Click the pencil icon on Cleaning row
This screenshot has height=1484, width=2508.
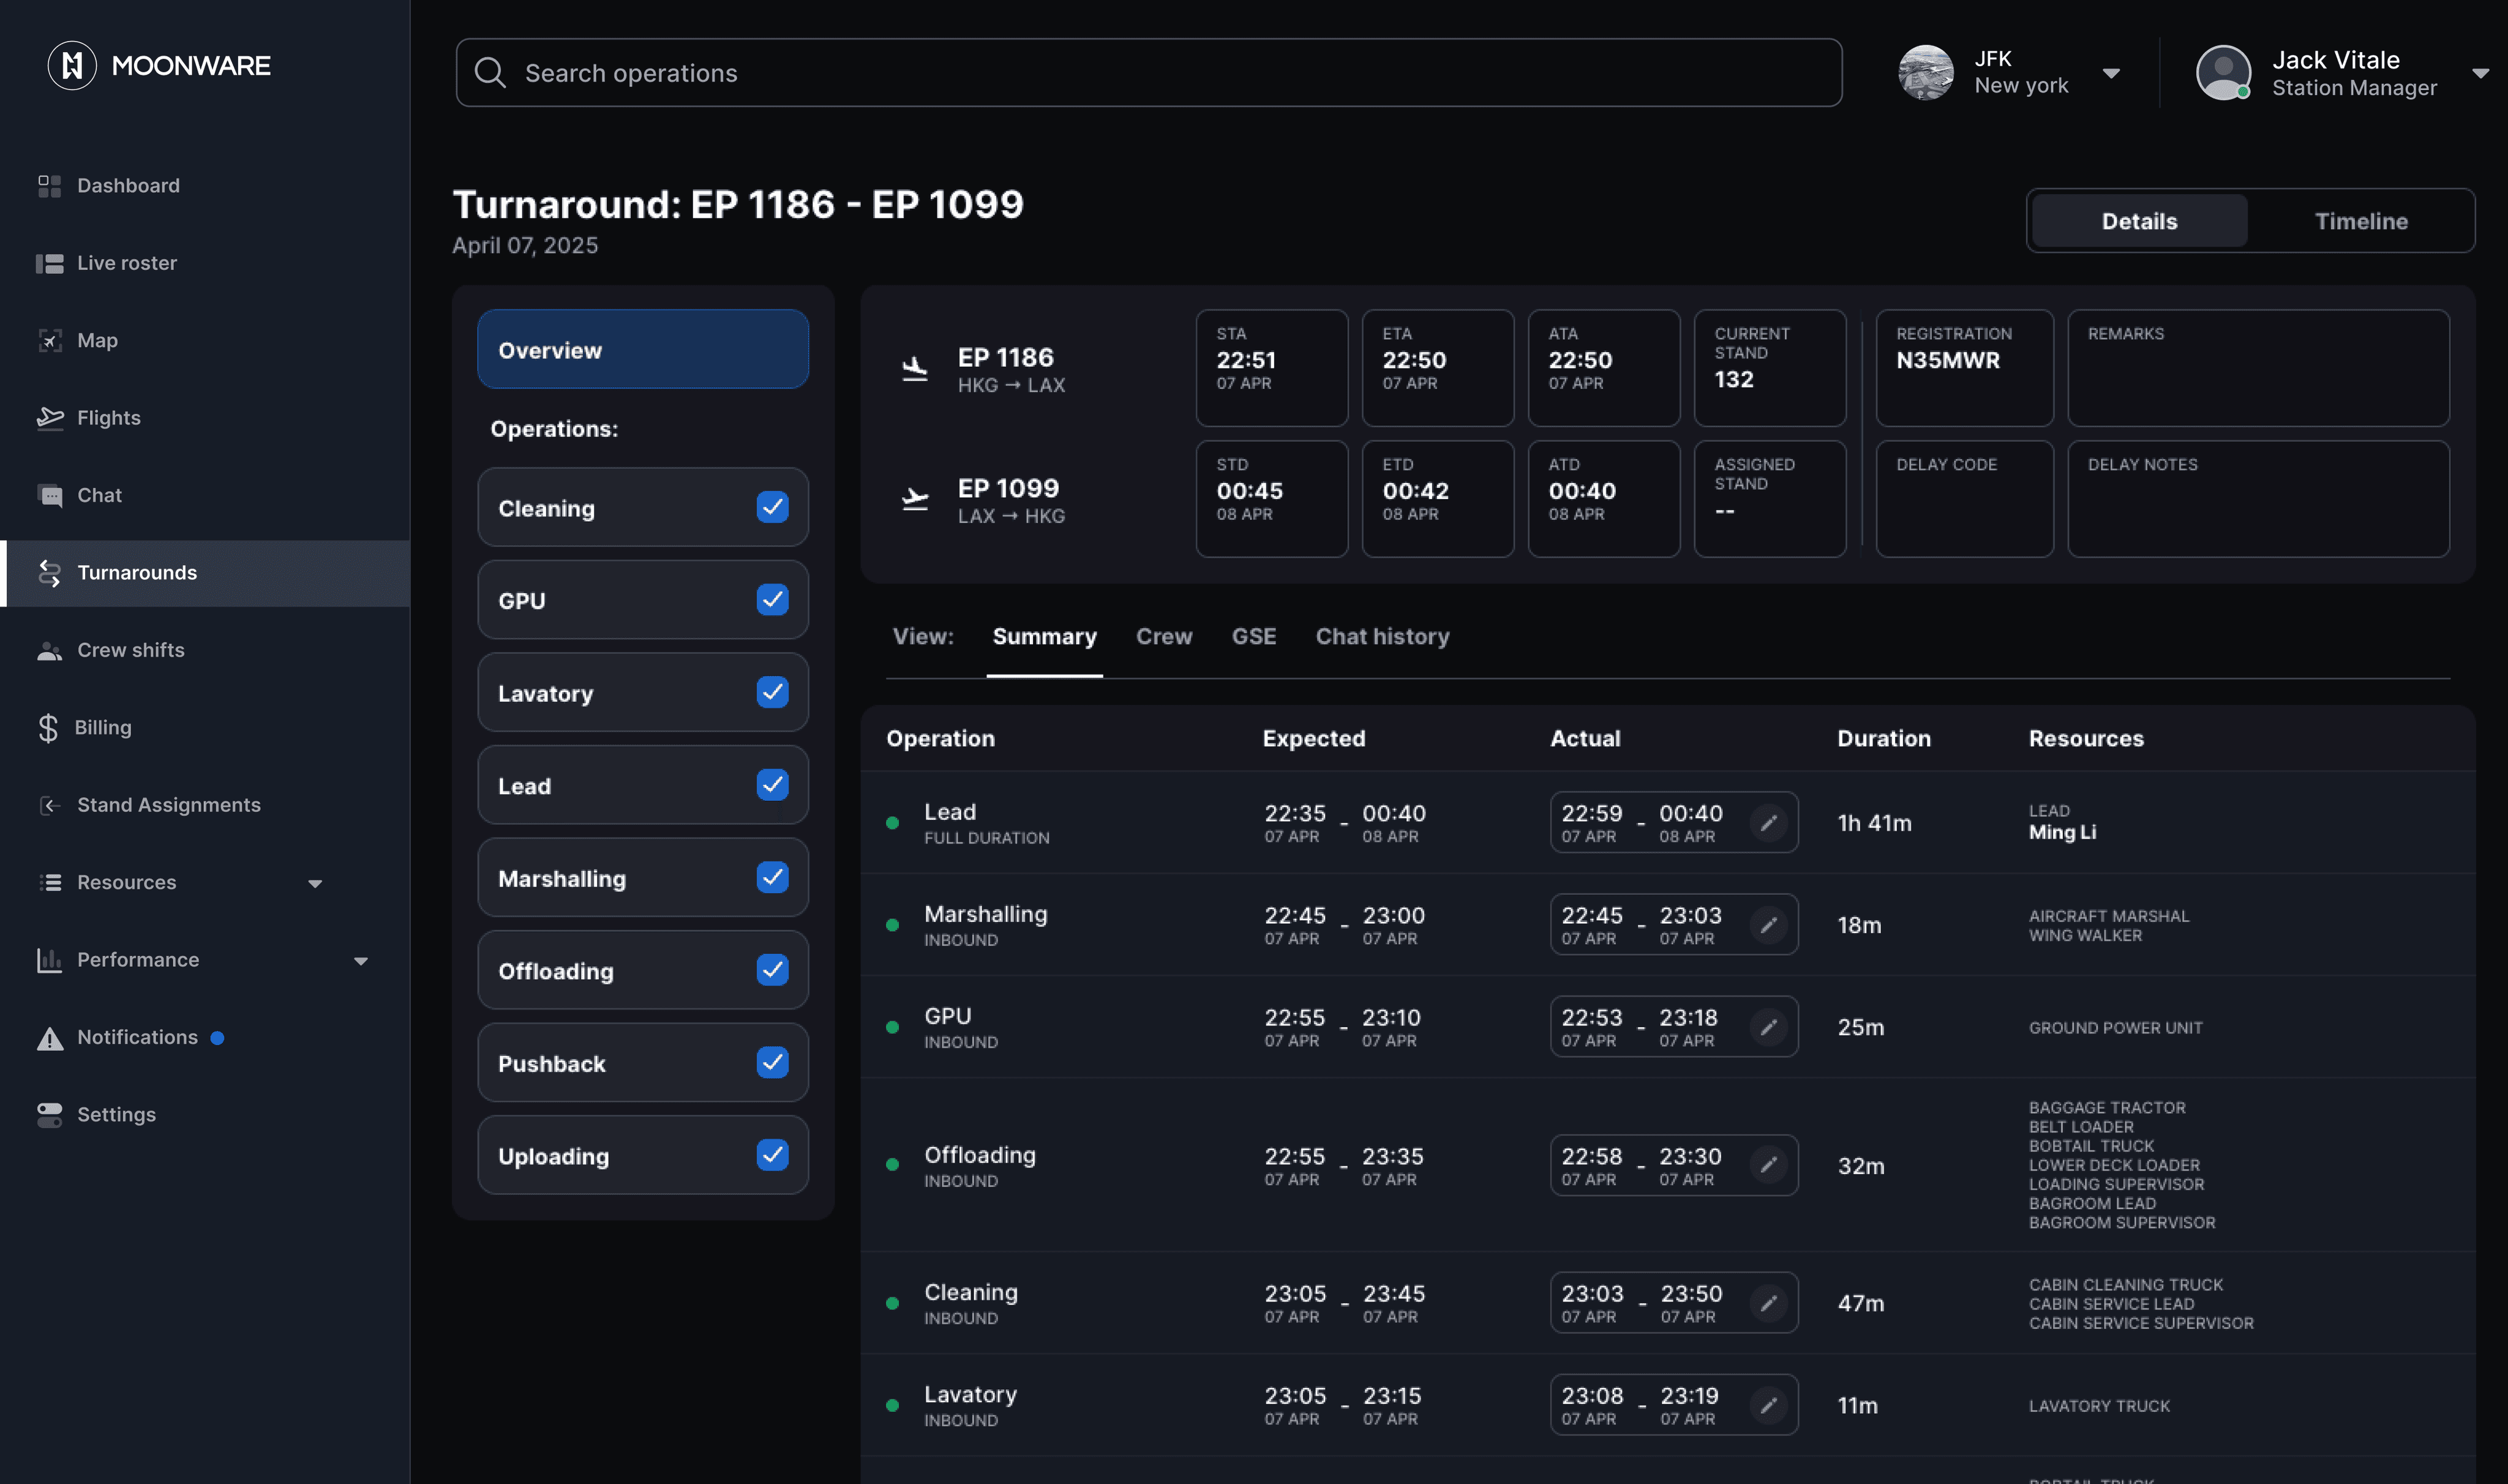[x=1768, y=1303]
